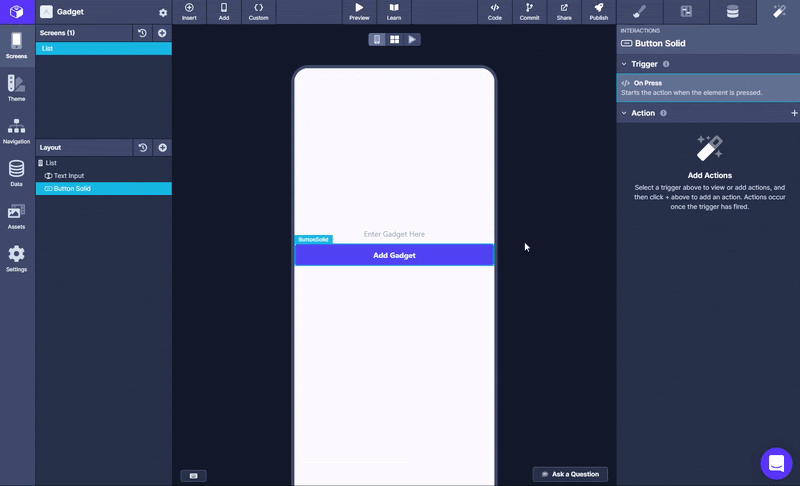Switch to the Styles brush tab
Screen dimensions: 800x486
pyautogui.click(x=640, y=11)
